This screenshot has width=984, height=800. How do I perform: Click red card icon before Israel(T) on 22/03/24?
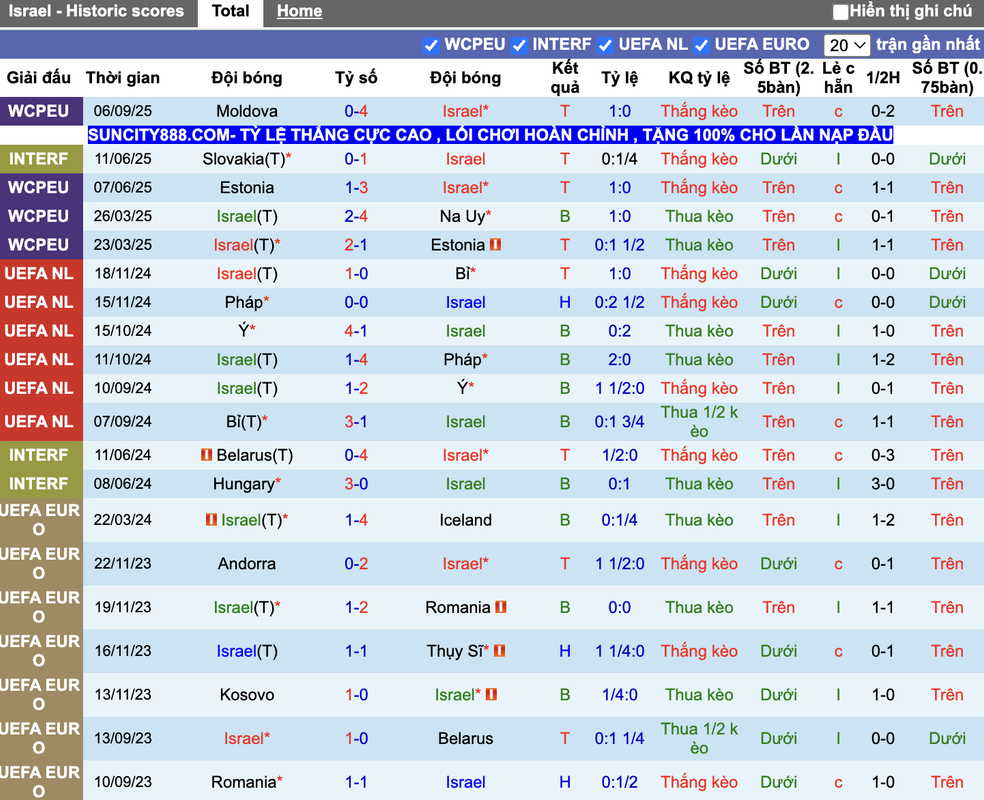(x=211, y=520)
